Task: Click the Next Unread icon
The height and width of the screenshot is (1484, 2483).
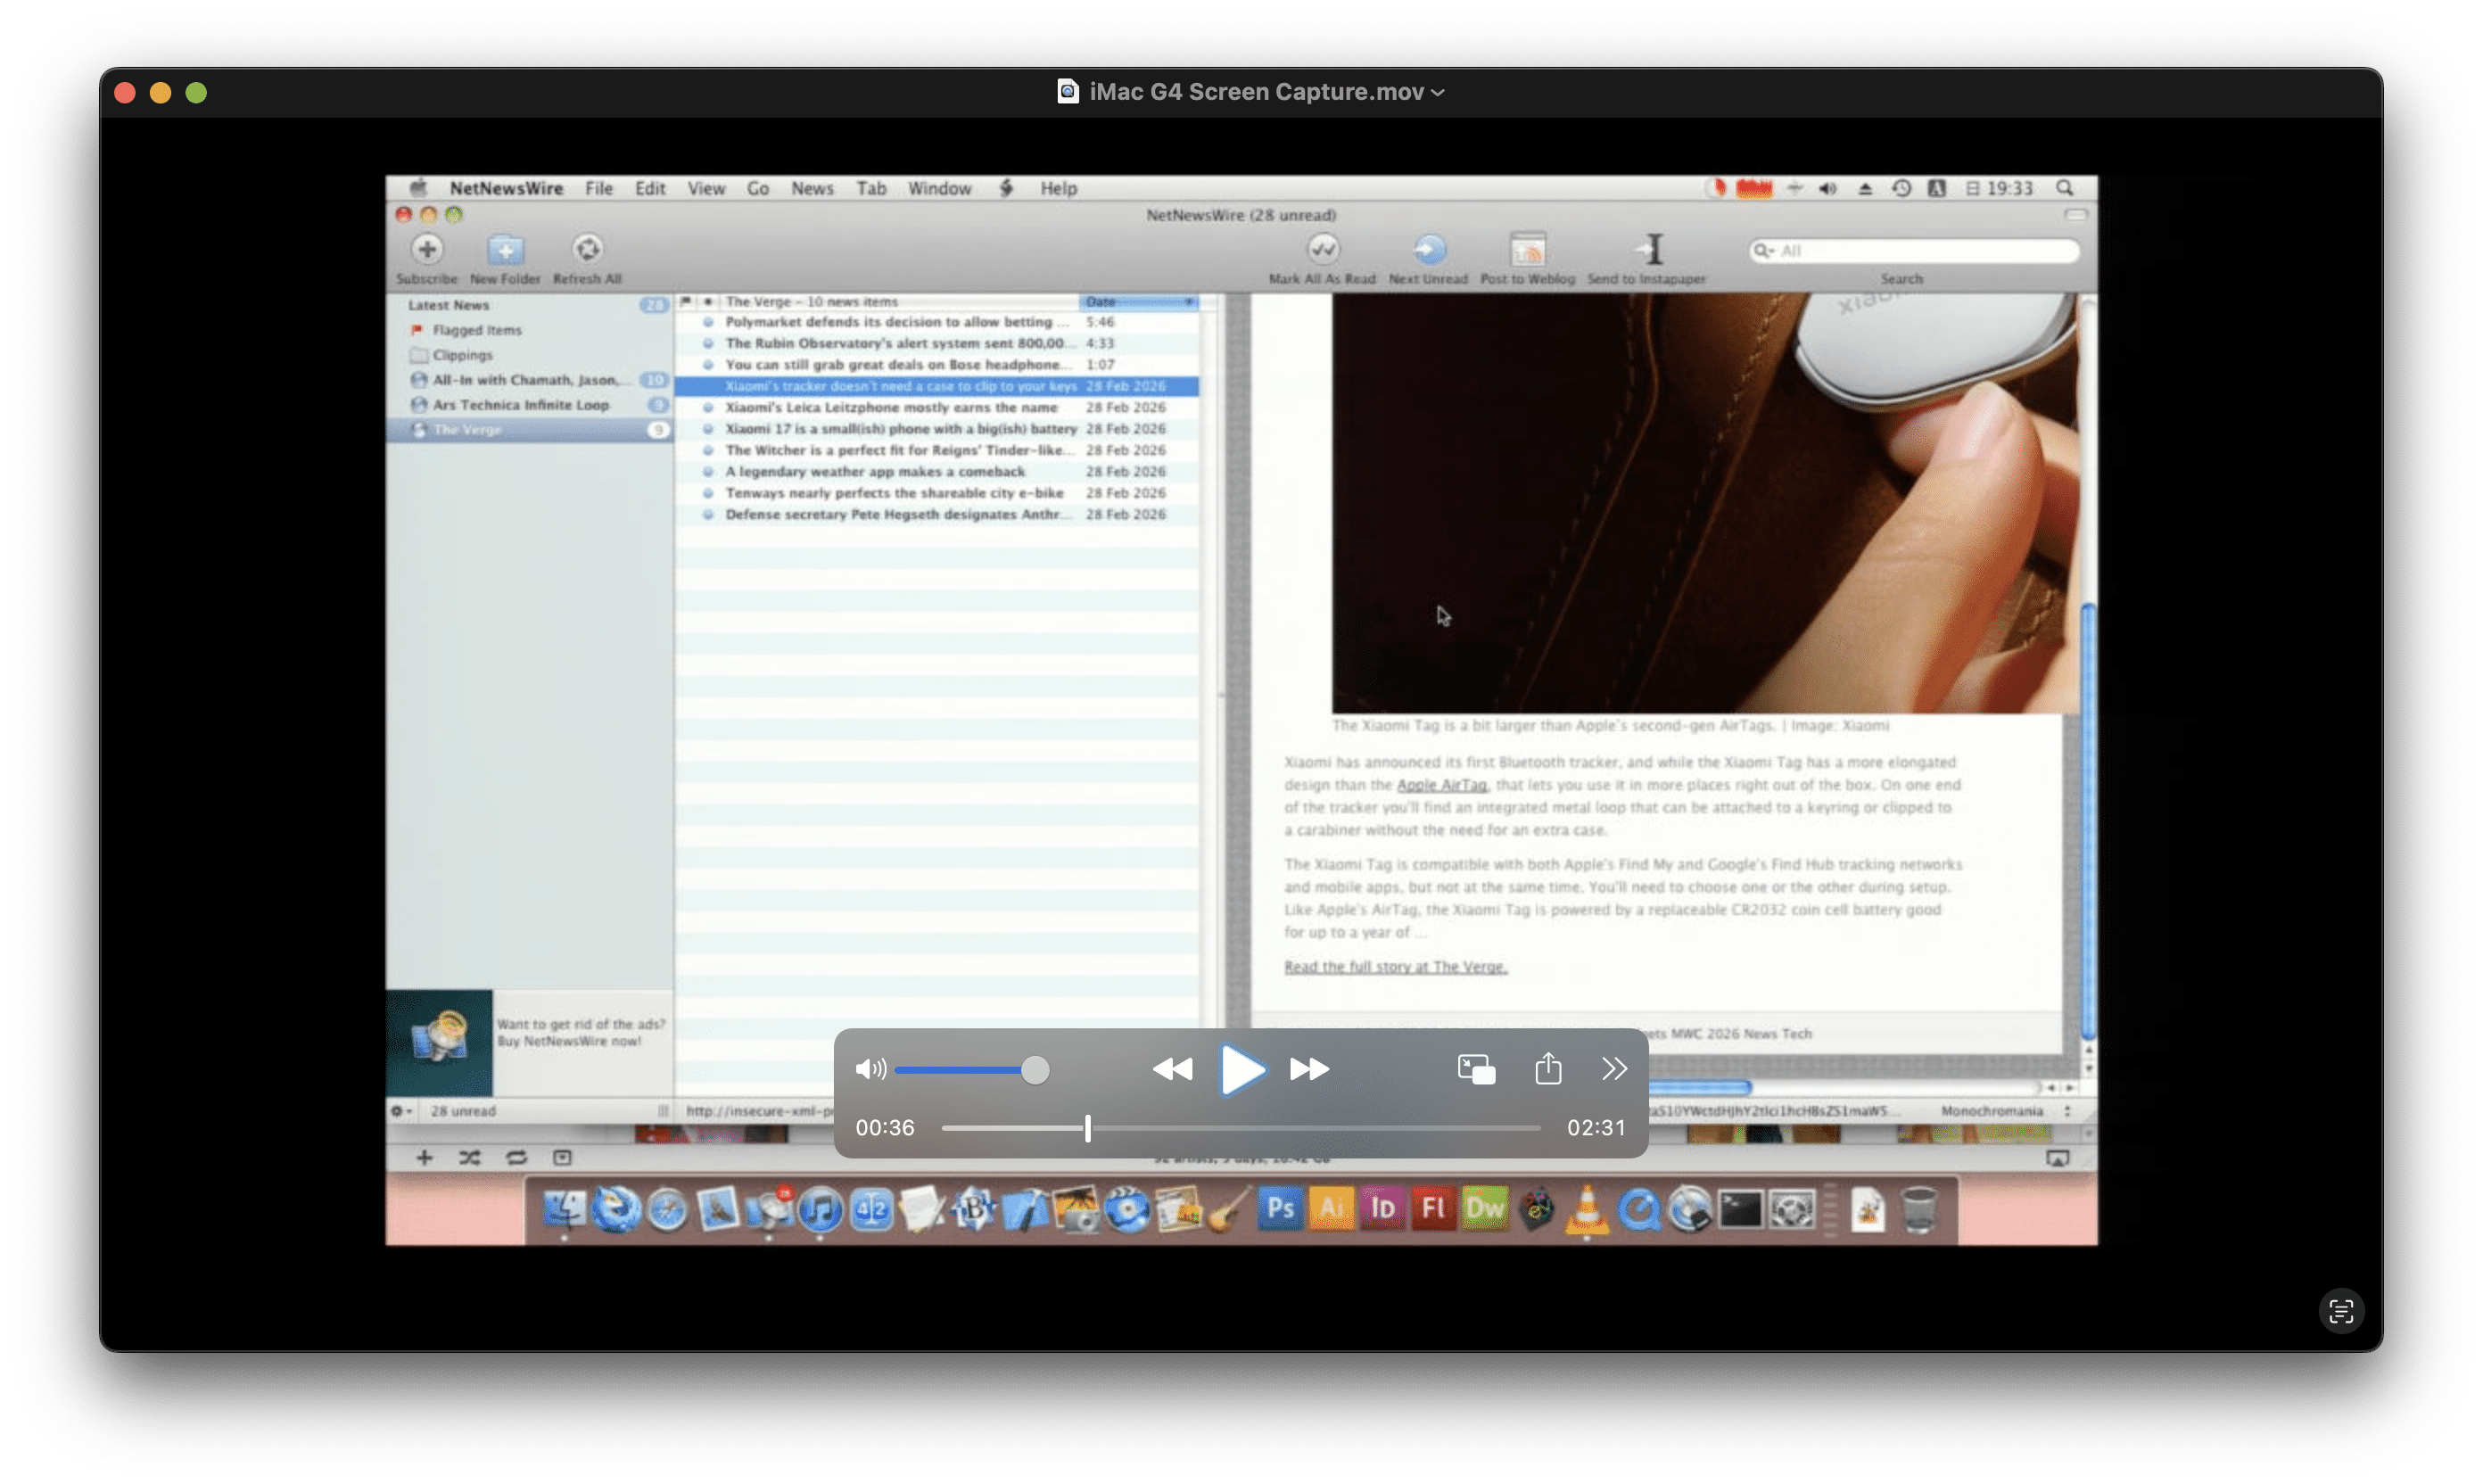Action: 1428,249
